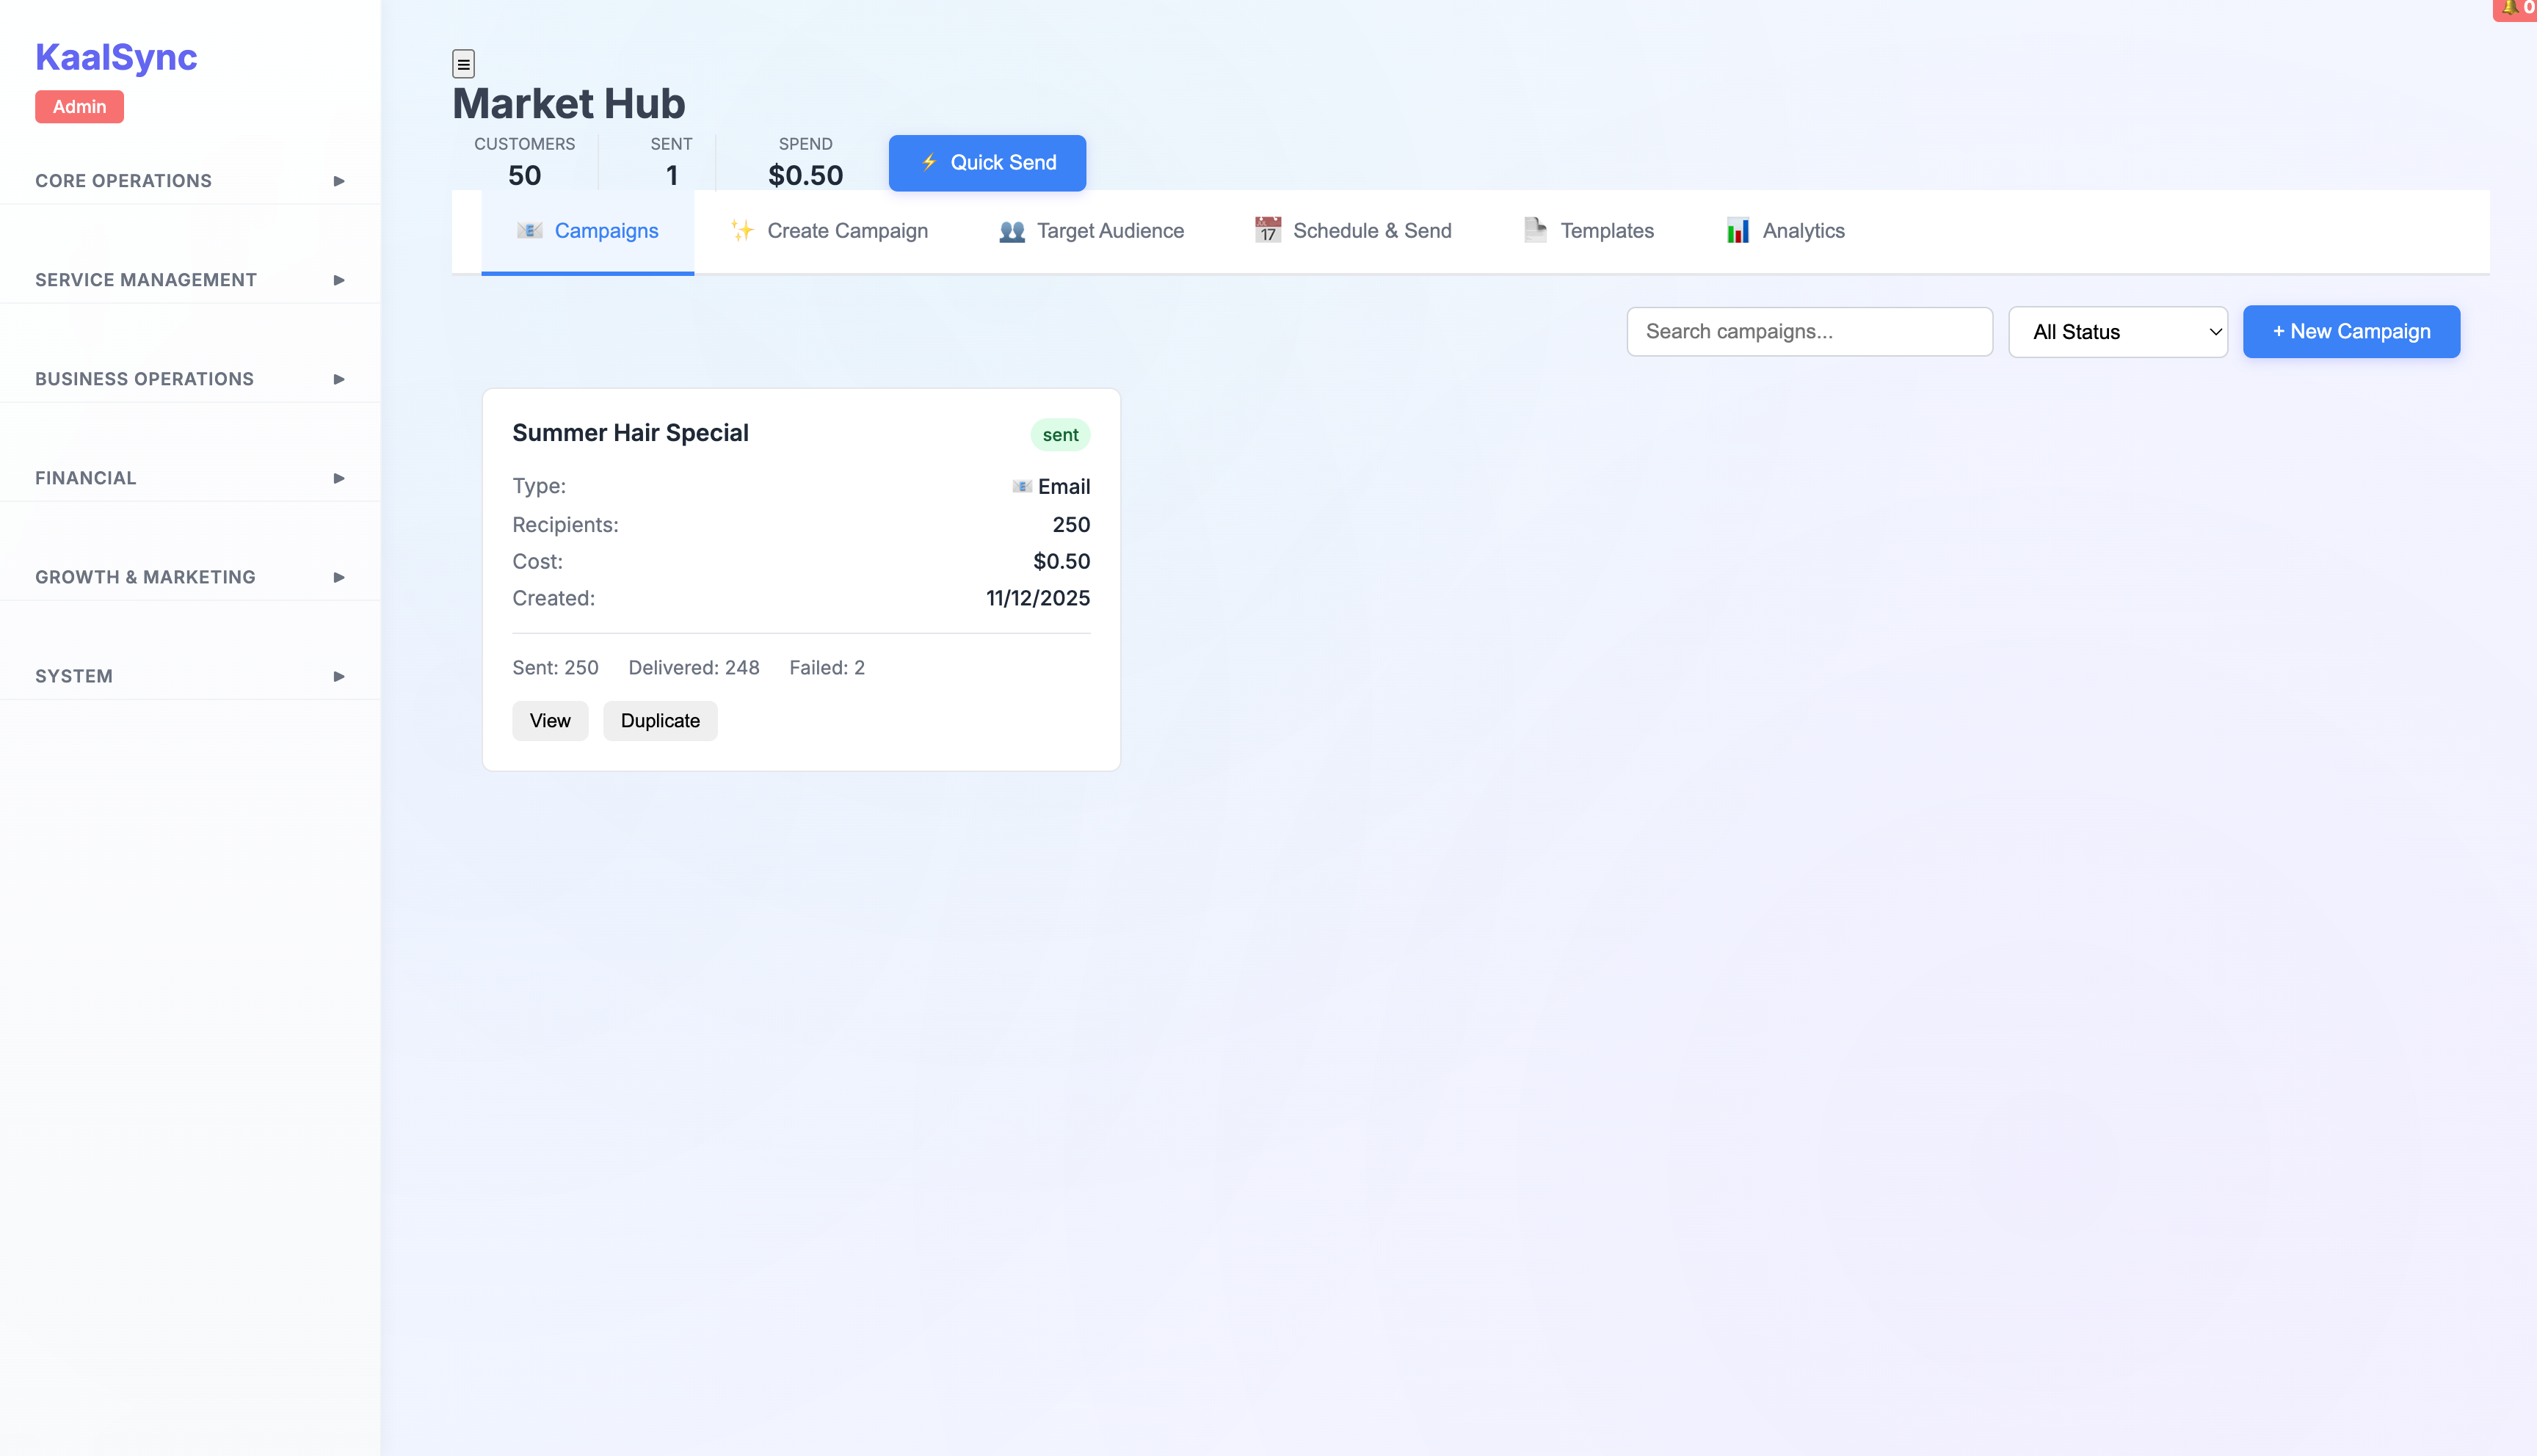Click the envelope icon on Campaigns tab

click(529, 231)
